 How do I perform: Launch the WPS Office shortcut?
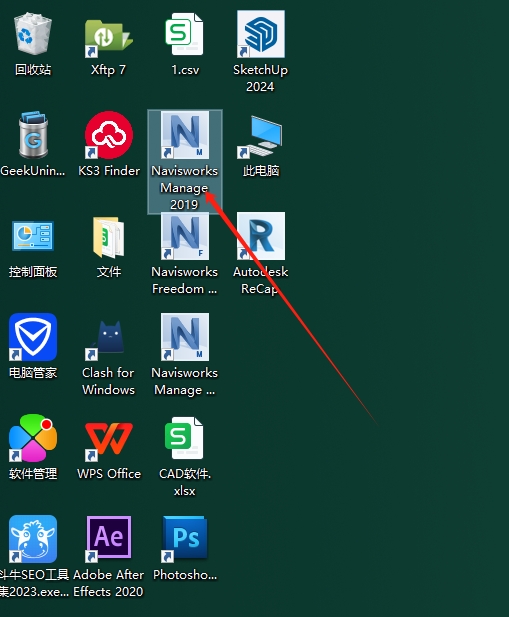point(109,440)
